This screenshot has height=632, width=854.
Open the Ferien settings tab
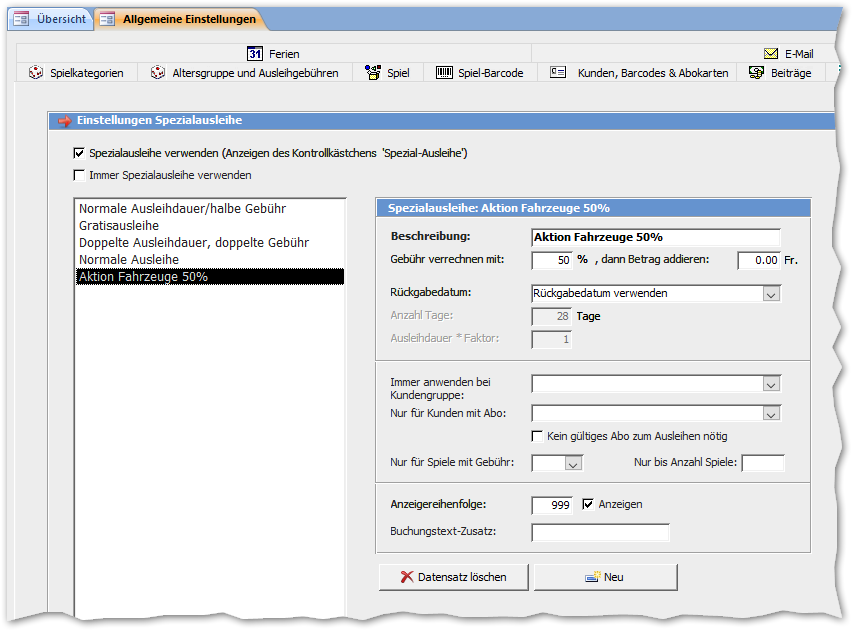tap(274, 53)
